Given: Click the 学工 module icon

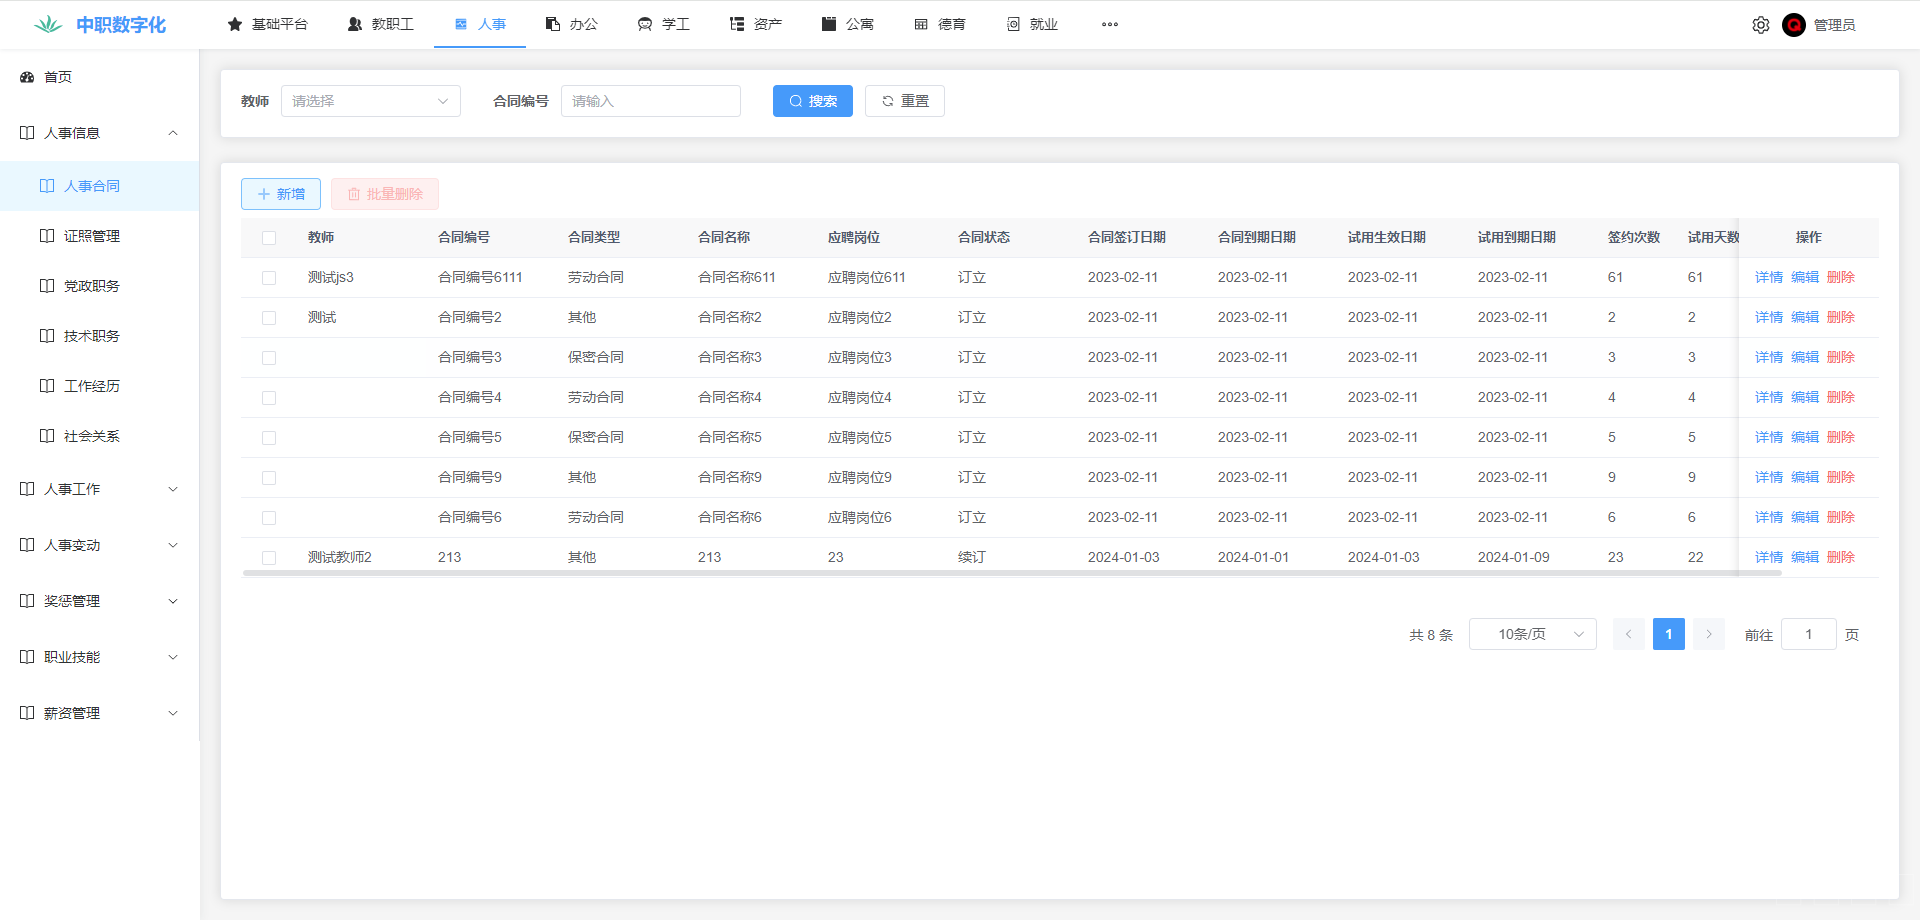Looking at the screenshot, I should tap(645, 24).
